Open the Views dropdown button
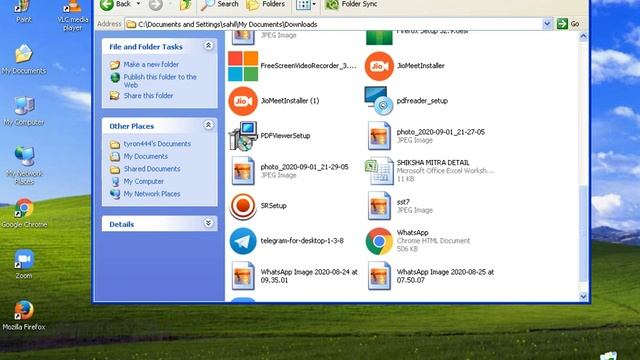Screen dimensions: 640x360 [306, 4]
